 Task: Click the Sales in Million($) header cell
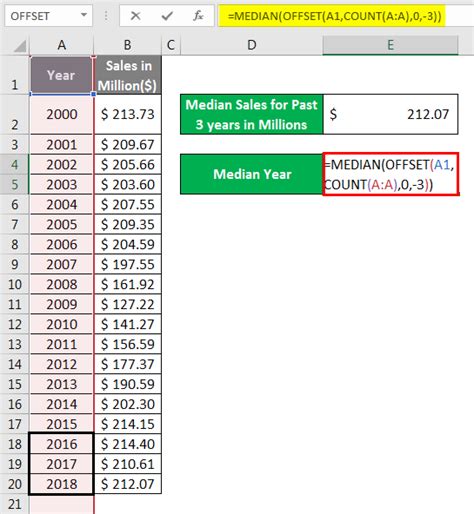(128, 75)
